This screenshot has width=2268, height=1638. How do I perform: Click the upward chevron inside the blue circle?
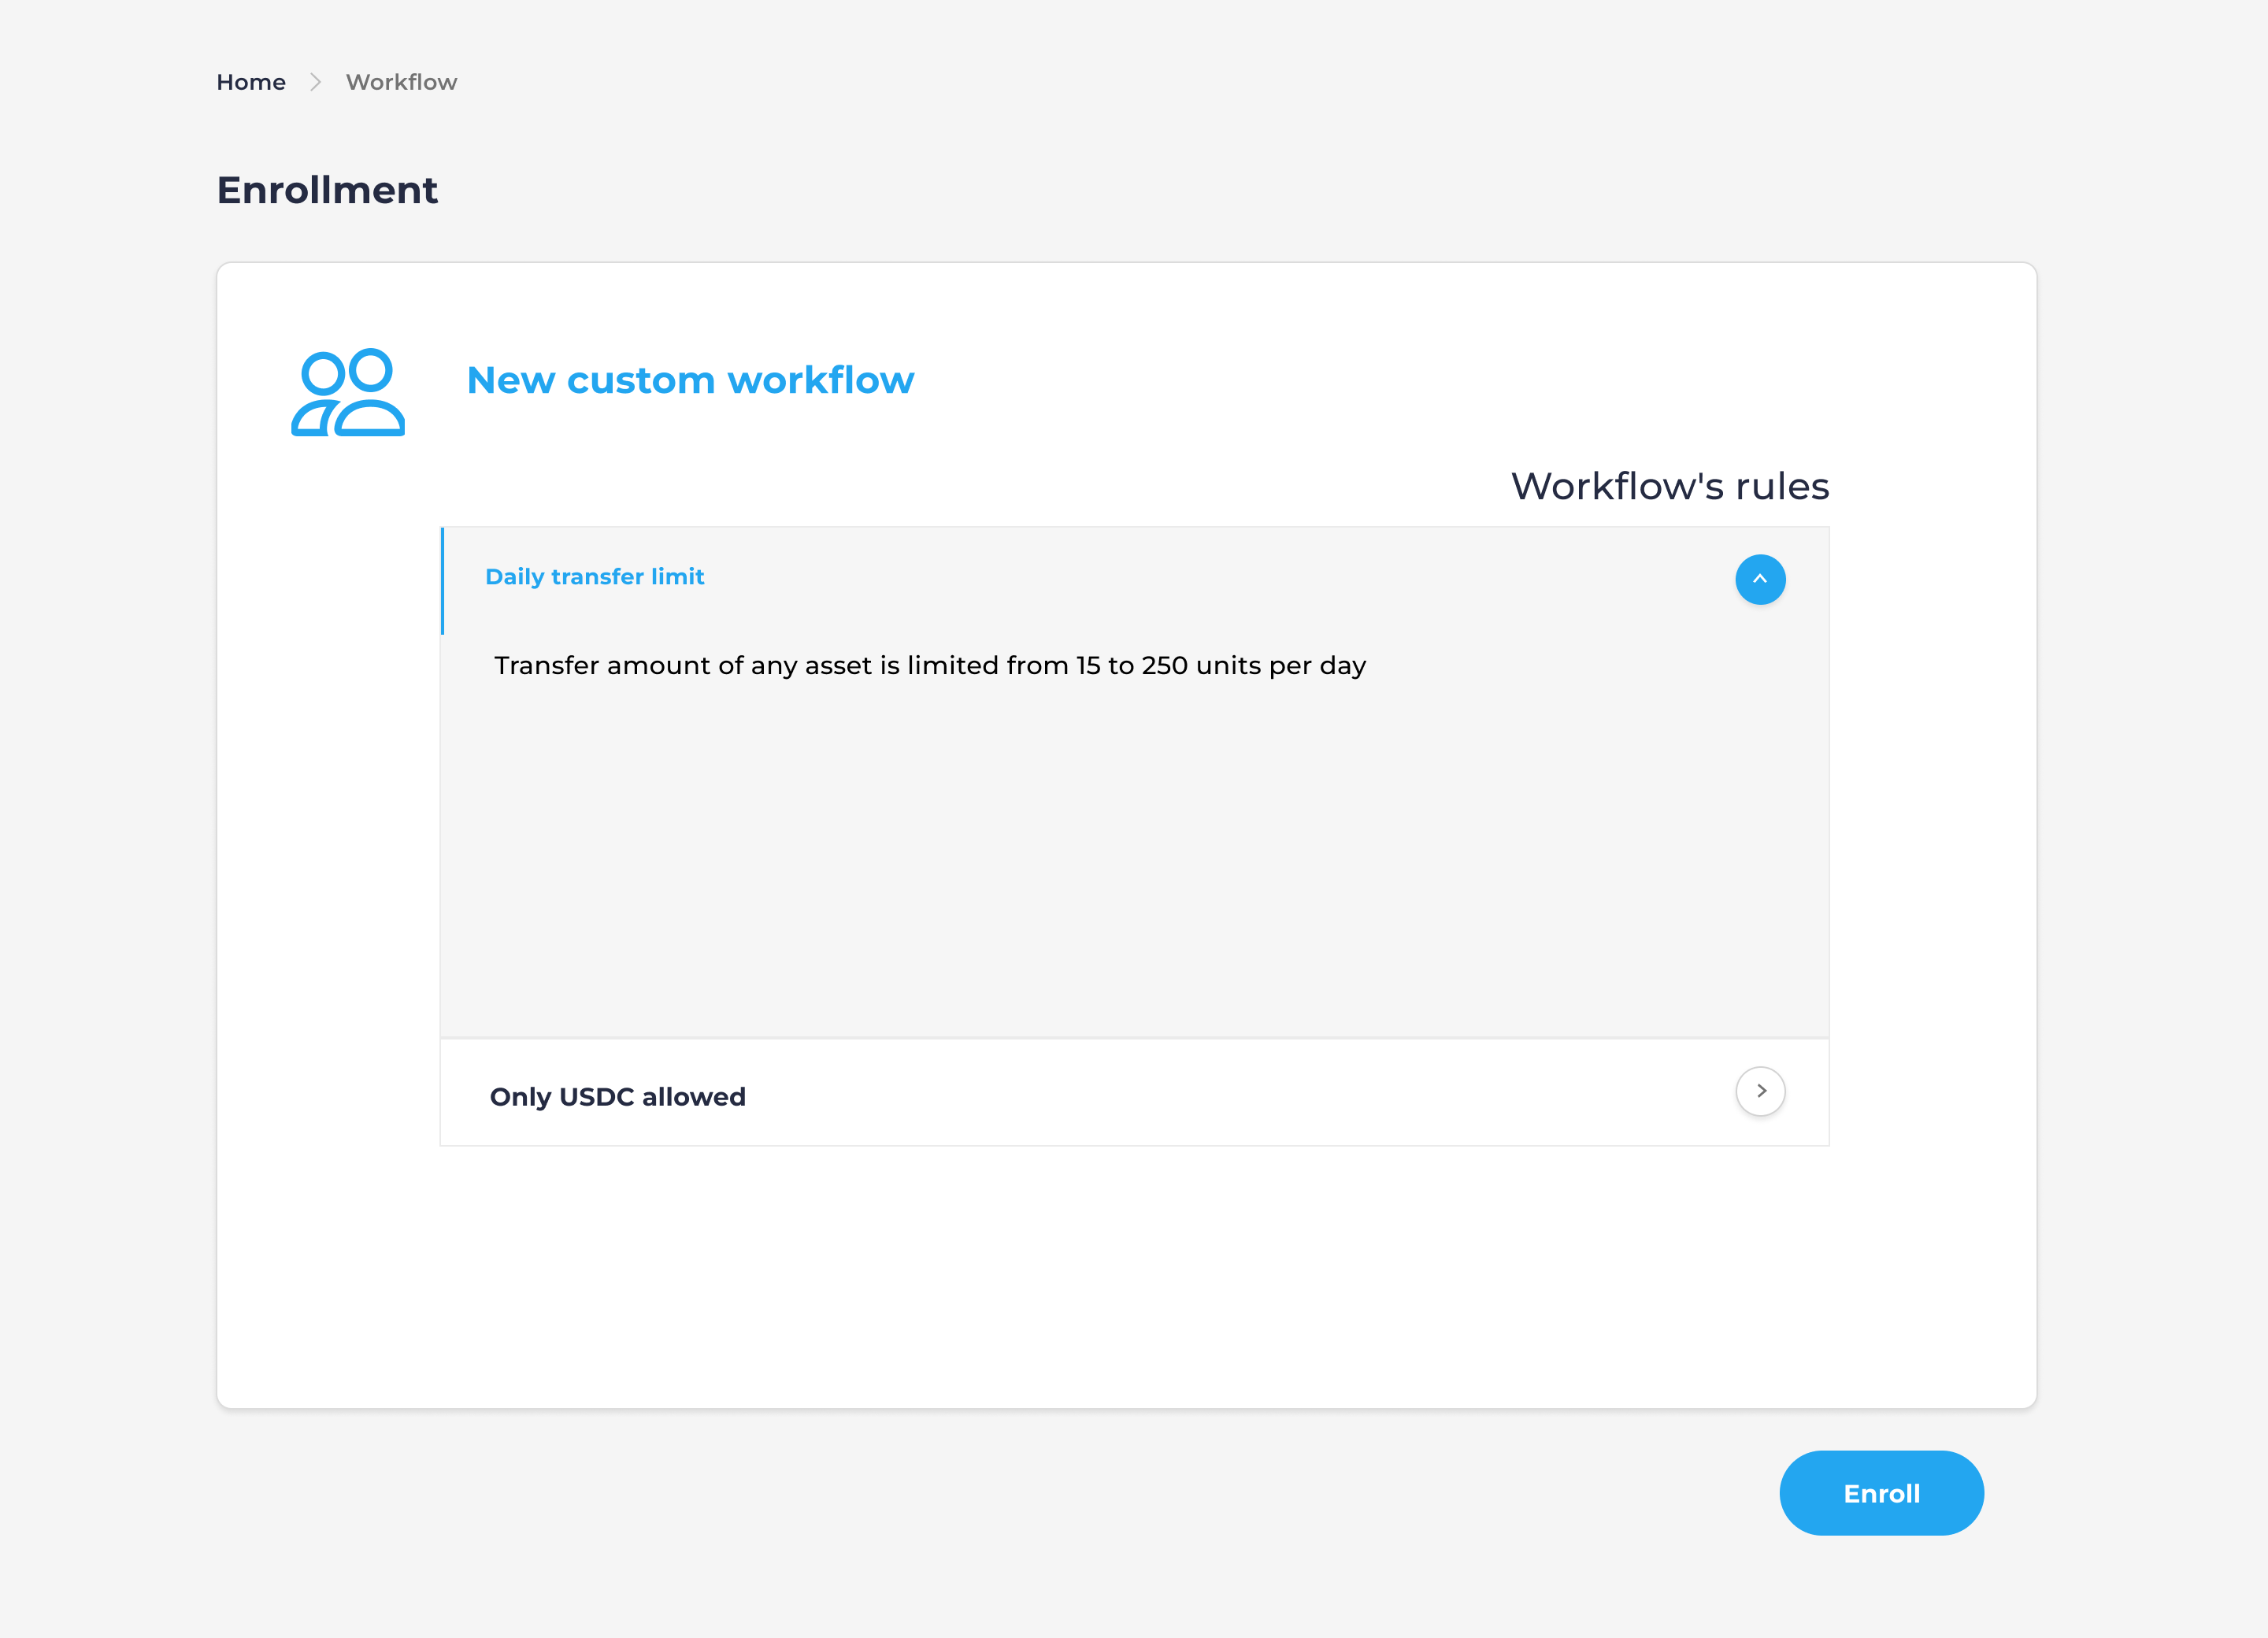click(x=1761, y=580)
